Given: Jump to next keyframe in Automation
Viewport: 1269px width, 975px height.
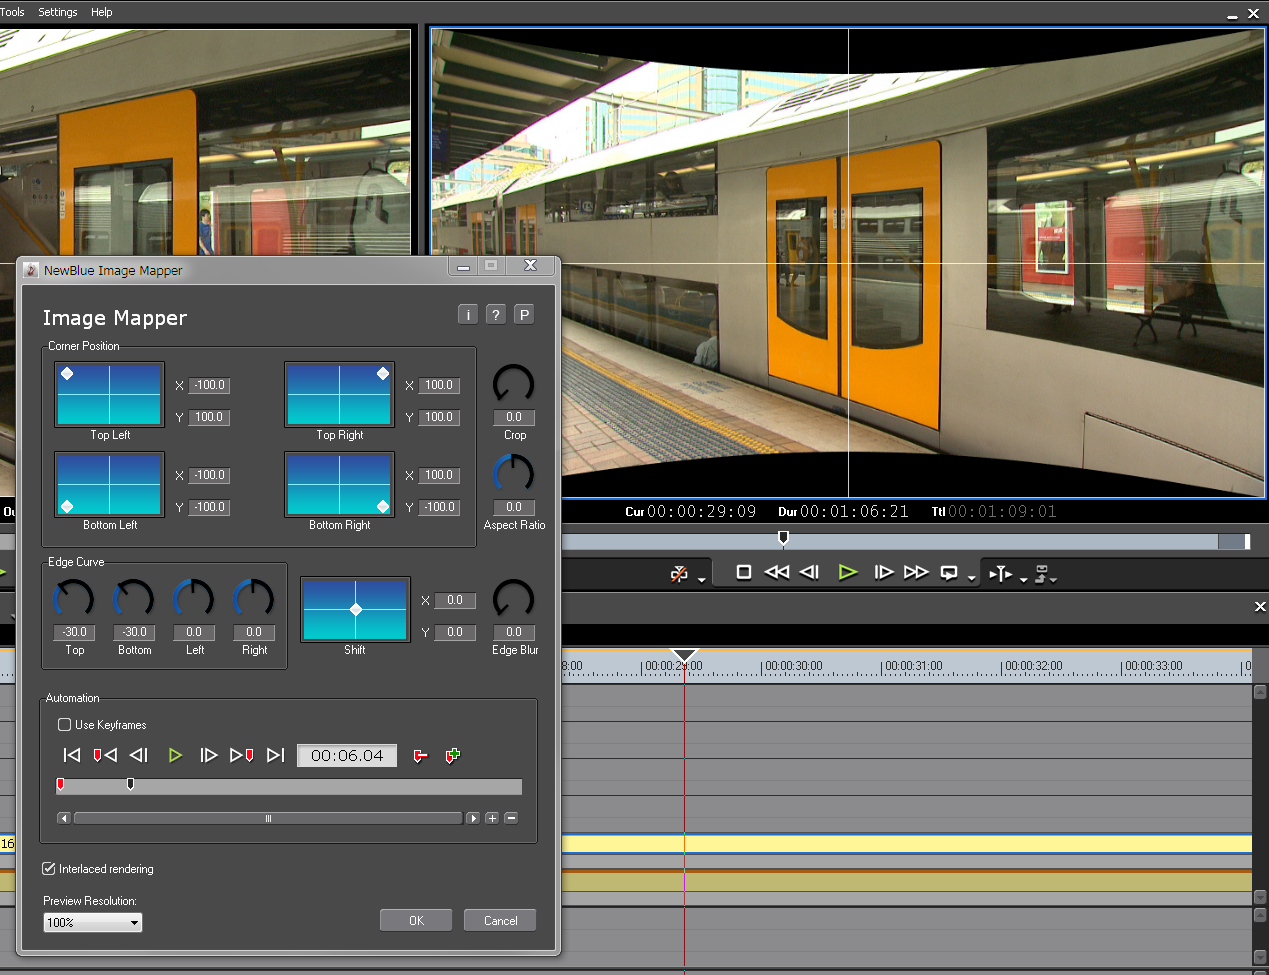Looking at the screenshot, I should [241, 755].
